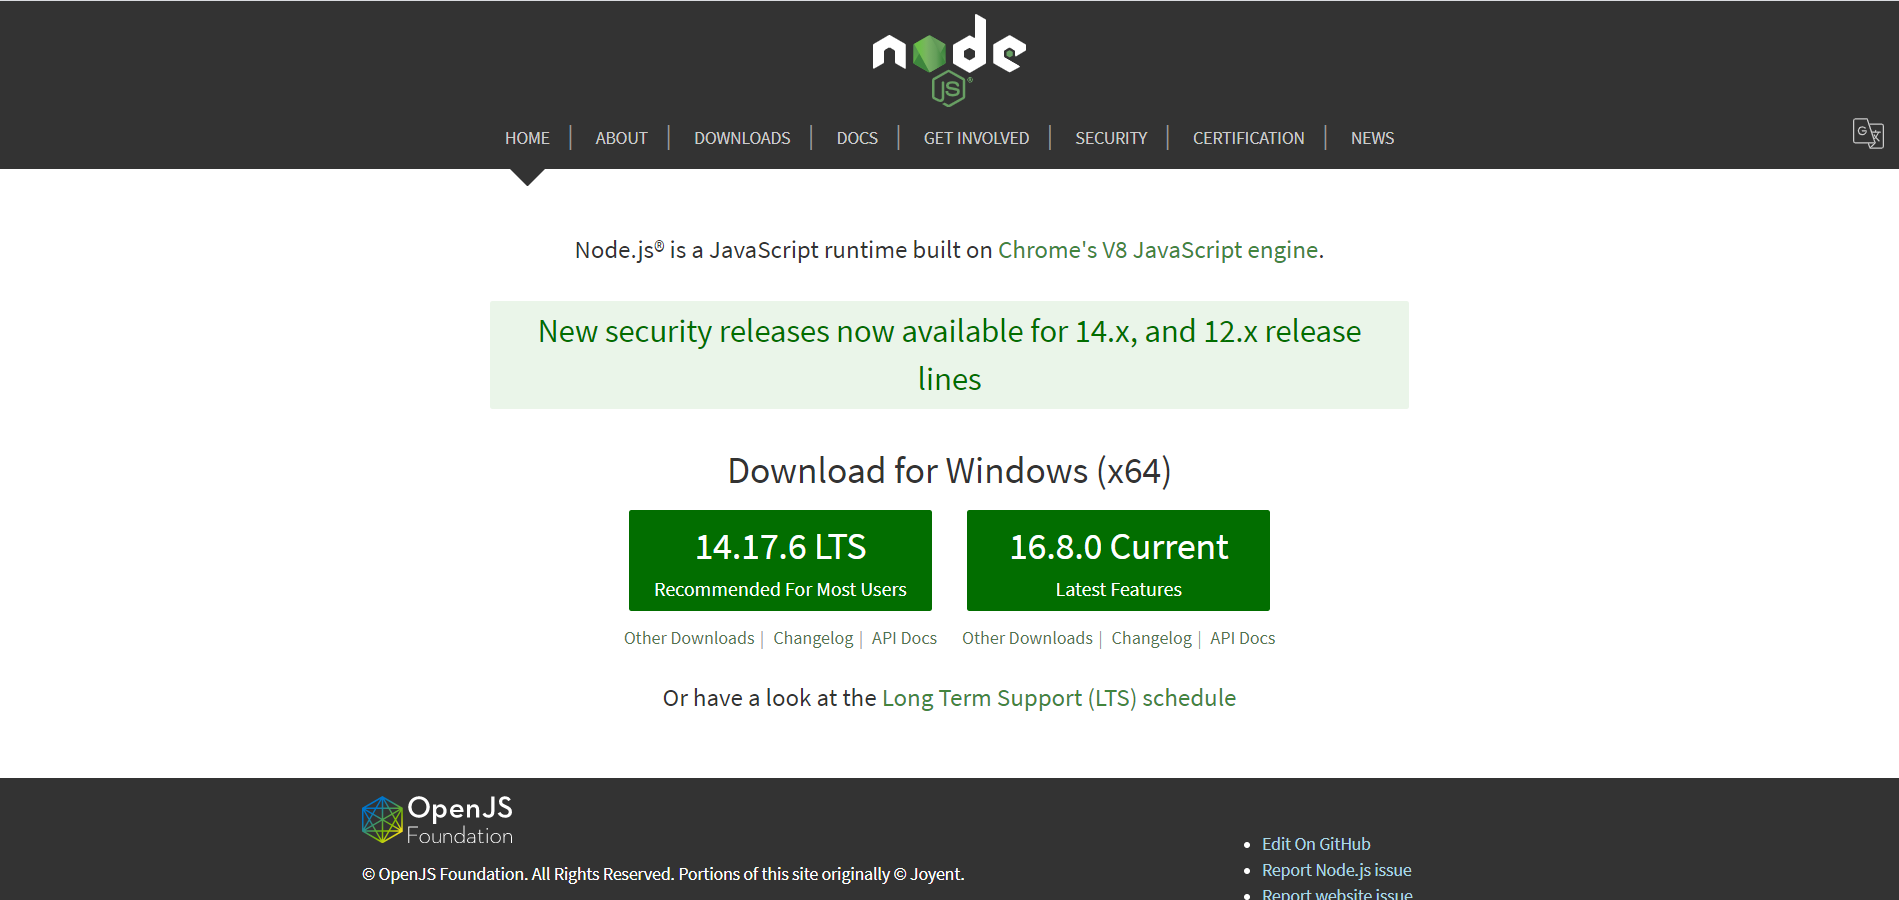Open Other Downloads under 14.17.6 LTS
This screenshot has height=900, width=1899.
689,638
